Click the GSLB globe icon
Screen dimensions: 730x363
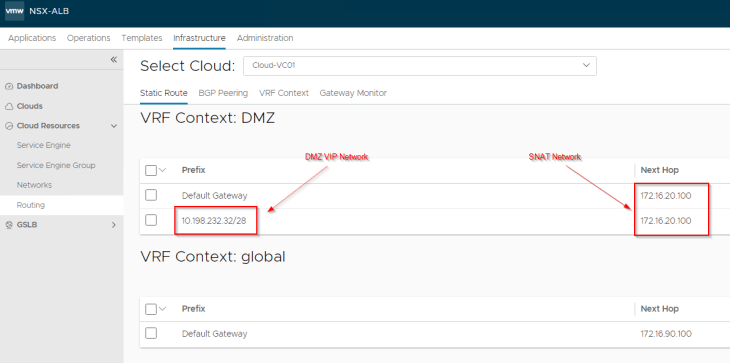tap(9, 225)
